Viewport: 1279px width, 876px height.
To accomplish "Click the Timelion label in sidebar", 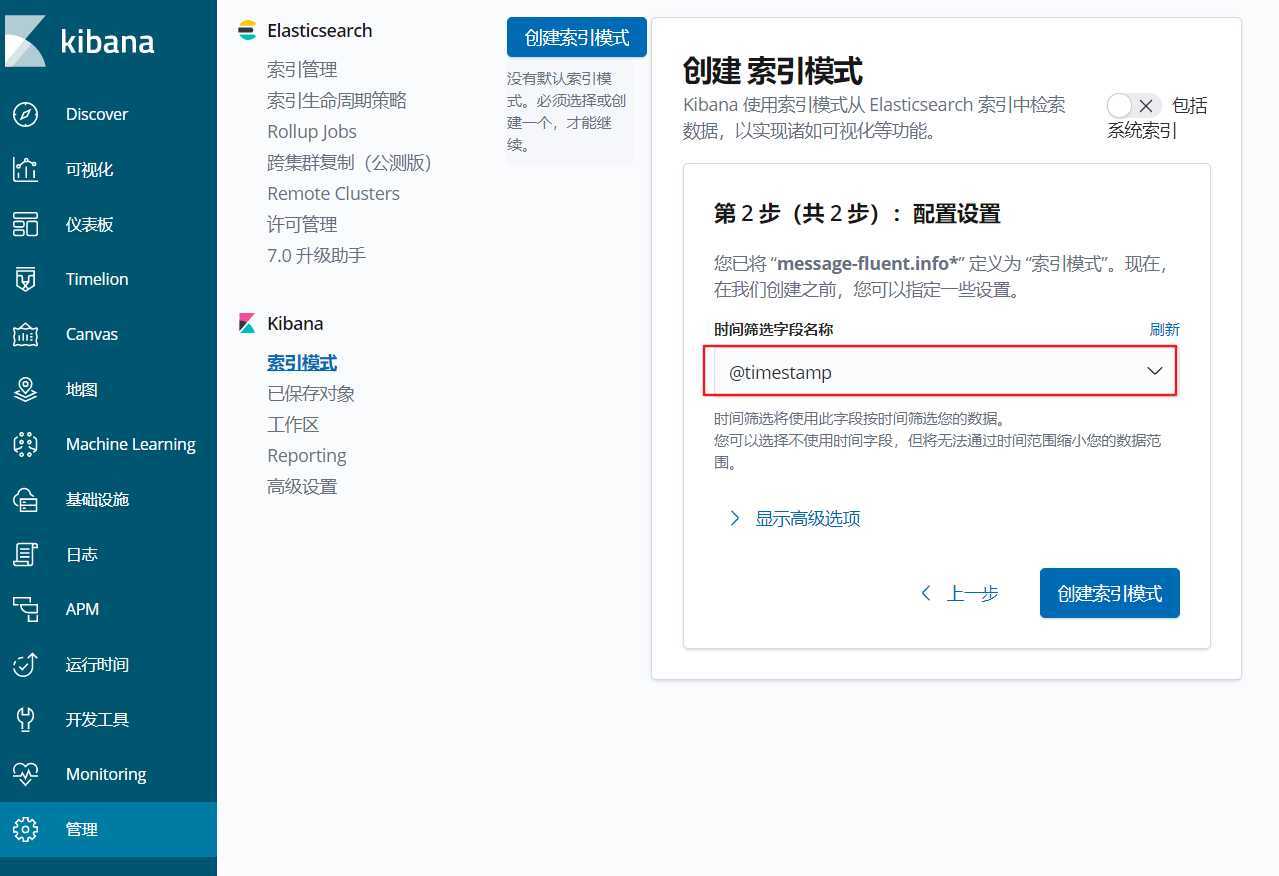I will [x=97, y=279].
